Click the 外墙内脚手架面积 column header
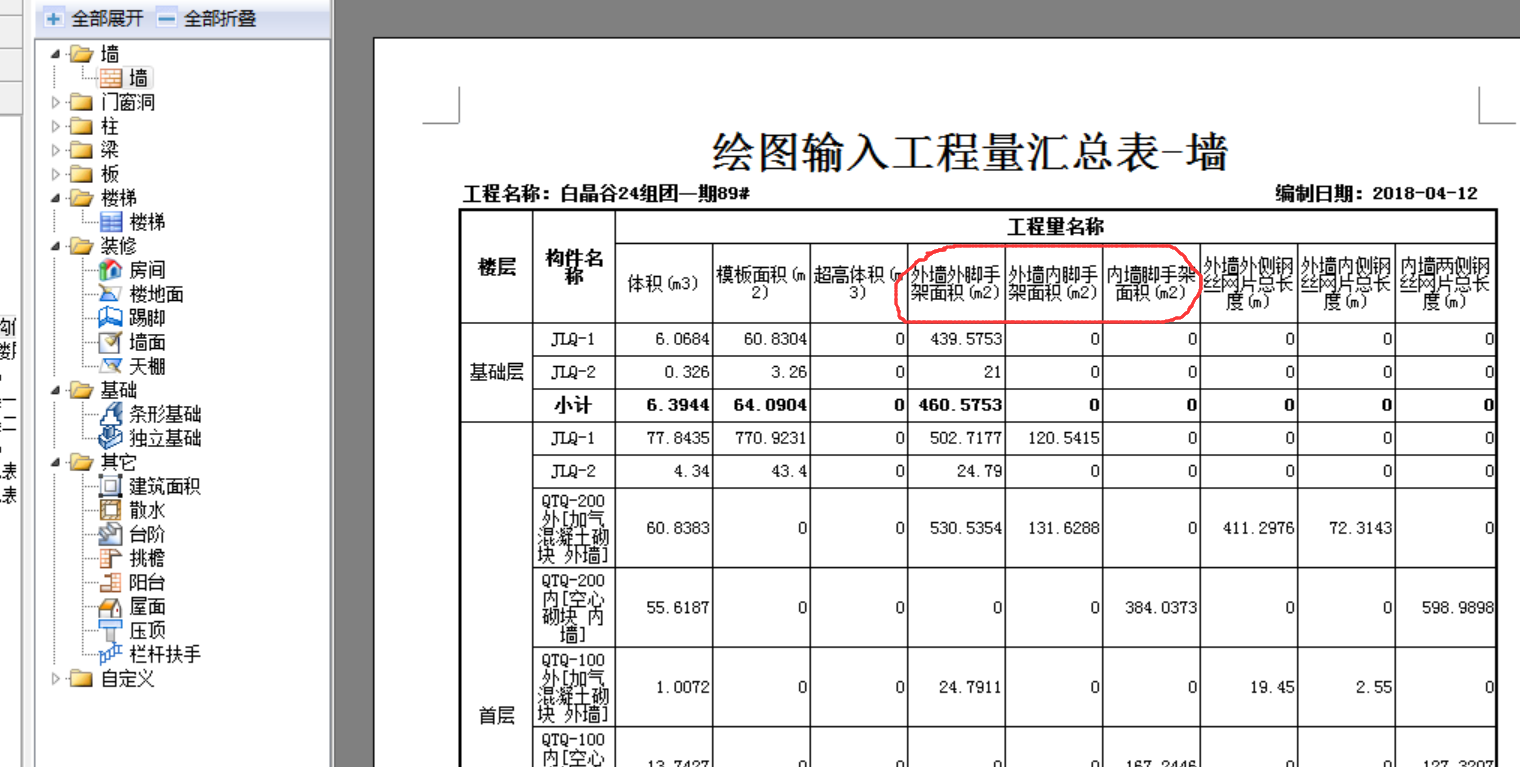This screenshot has width=1520, height=767. (x=1053, y=283)
